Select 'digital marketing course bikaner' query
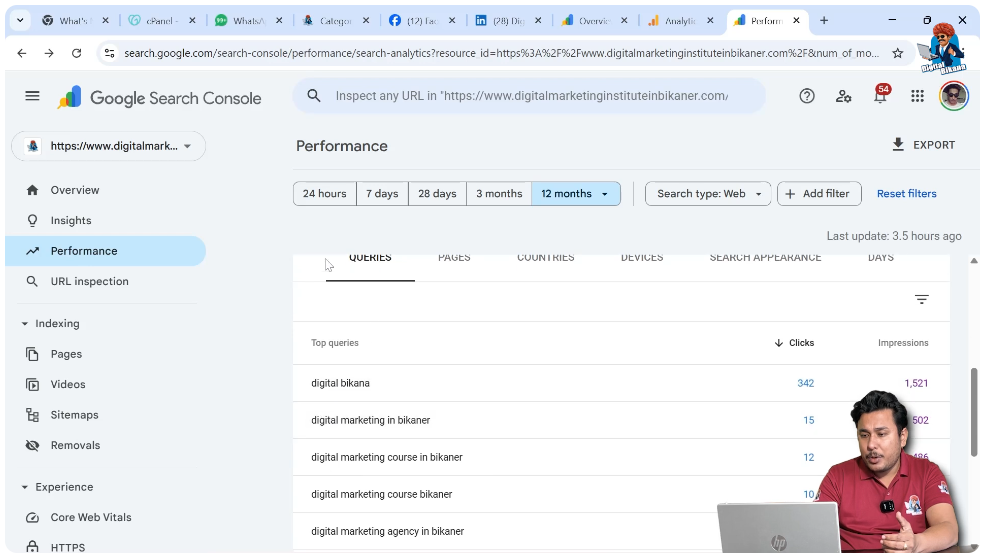 click(621, 494)
